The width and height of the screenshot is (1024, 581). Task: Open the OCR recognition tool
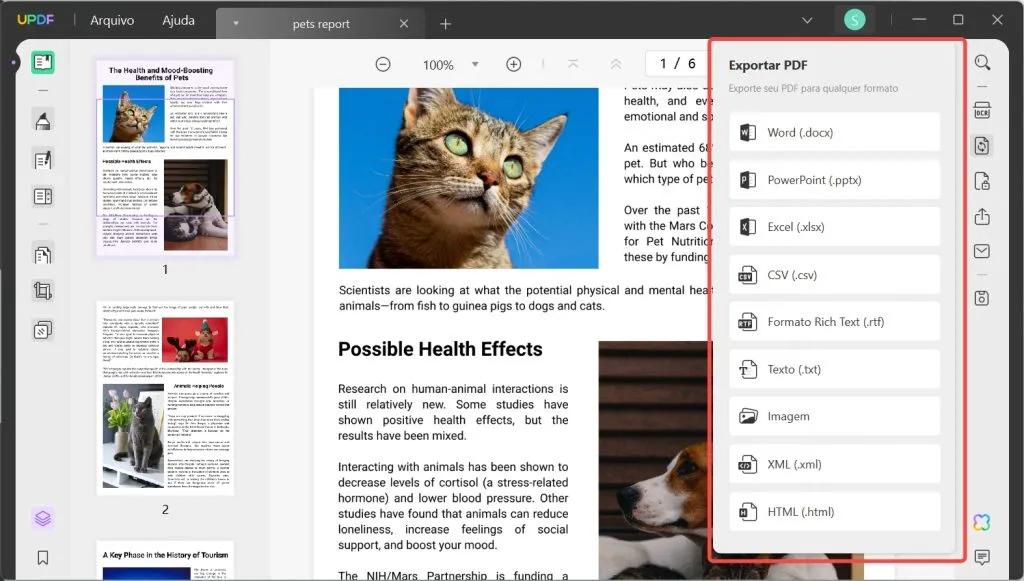pos(982,110)
